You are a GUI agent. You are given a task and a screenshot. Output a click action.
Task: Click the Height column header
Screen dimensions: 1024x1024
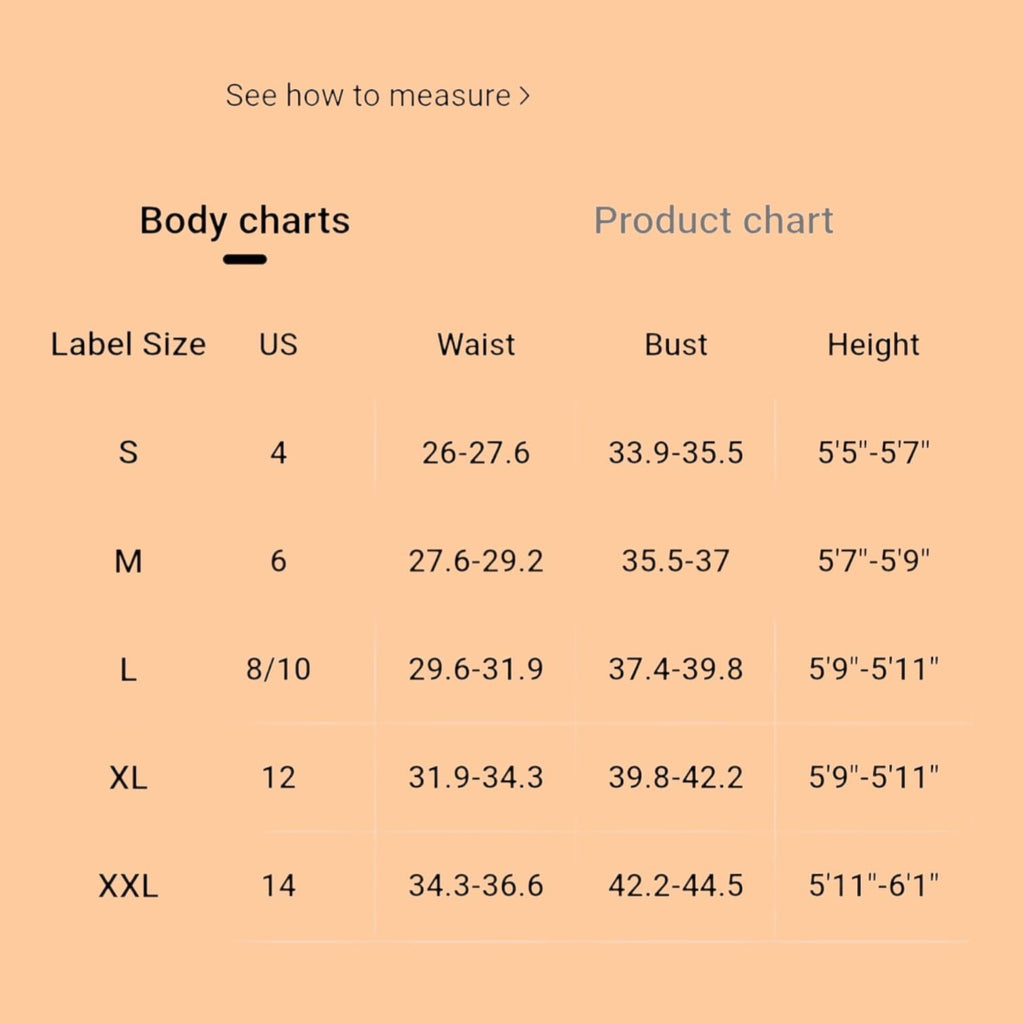click(x=873, y=345)
